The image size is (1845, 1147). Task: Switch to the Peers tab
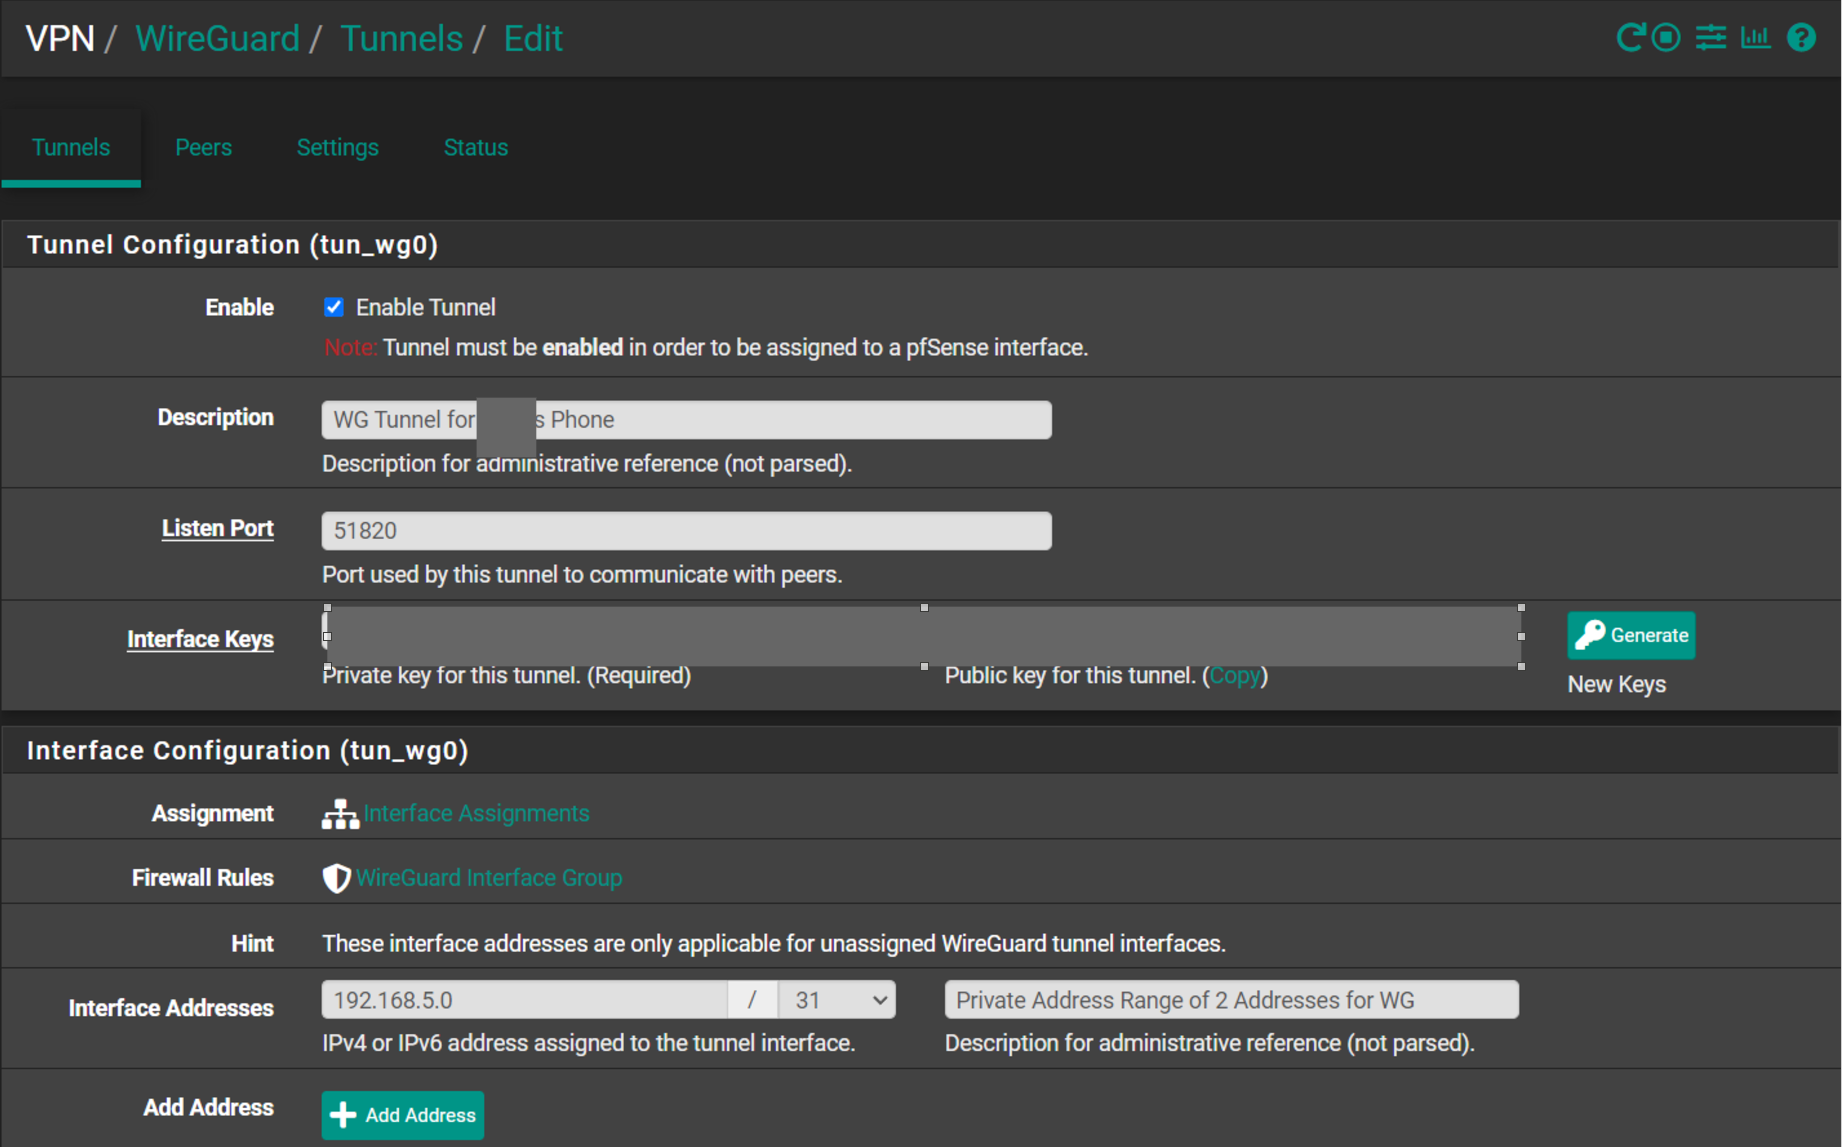pyautogui.click(x=203, y=147)
